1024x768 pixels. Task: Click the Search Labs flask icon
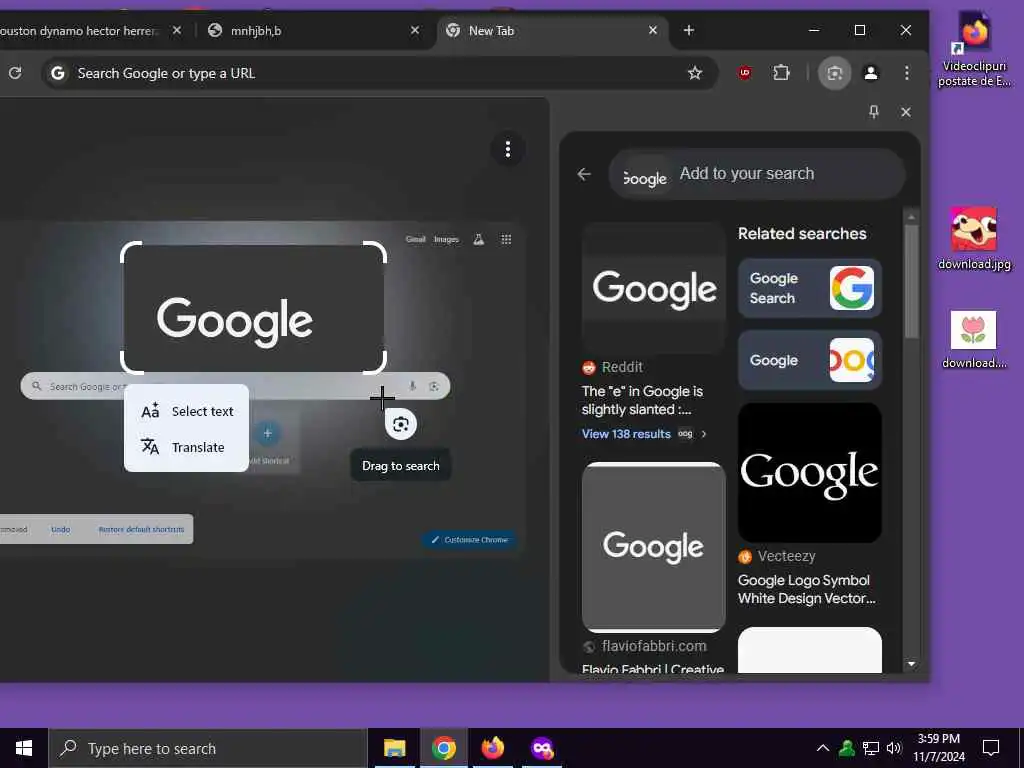coord(479,240)
